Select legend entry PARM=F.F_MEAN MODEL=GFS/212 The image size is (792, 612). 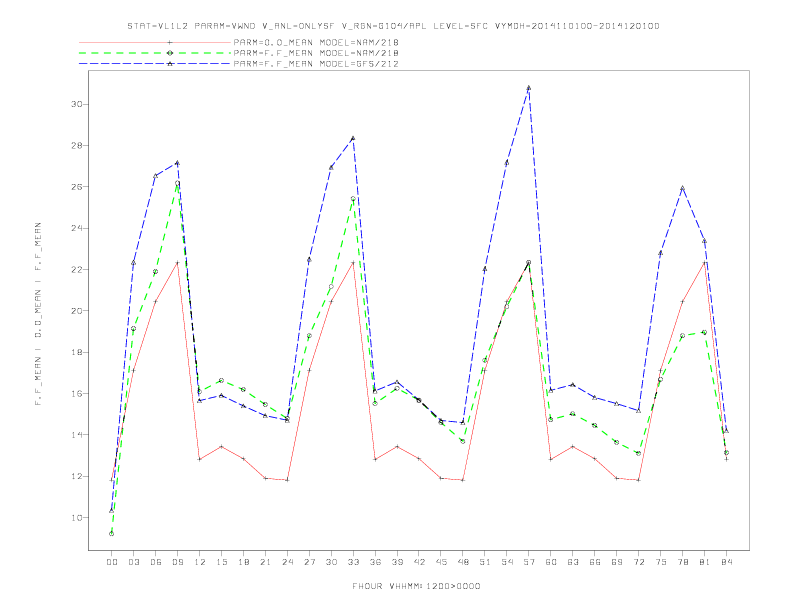click(x=316, y=64)
